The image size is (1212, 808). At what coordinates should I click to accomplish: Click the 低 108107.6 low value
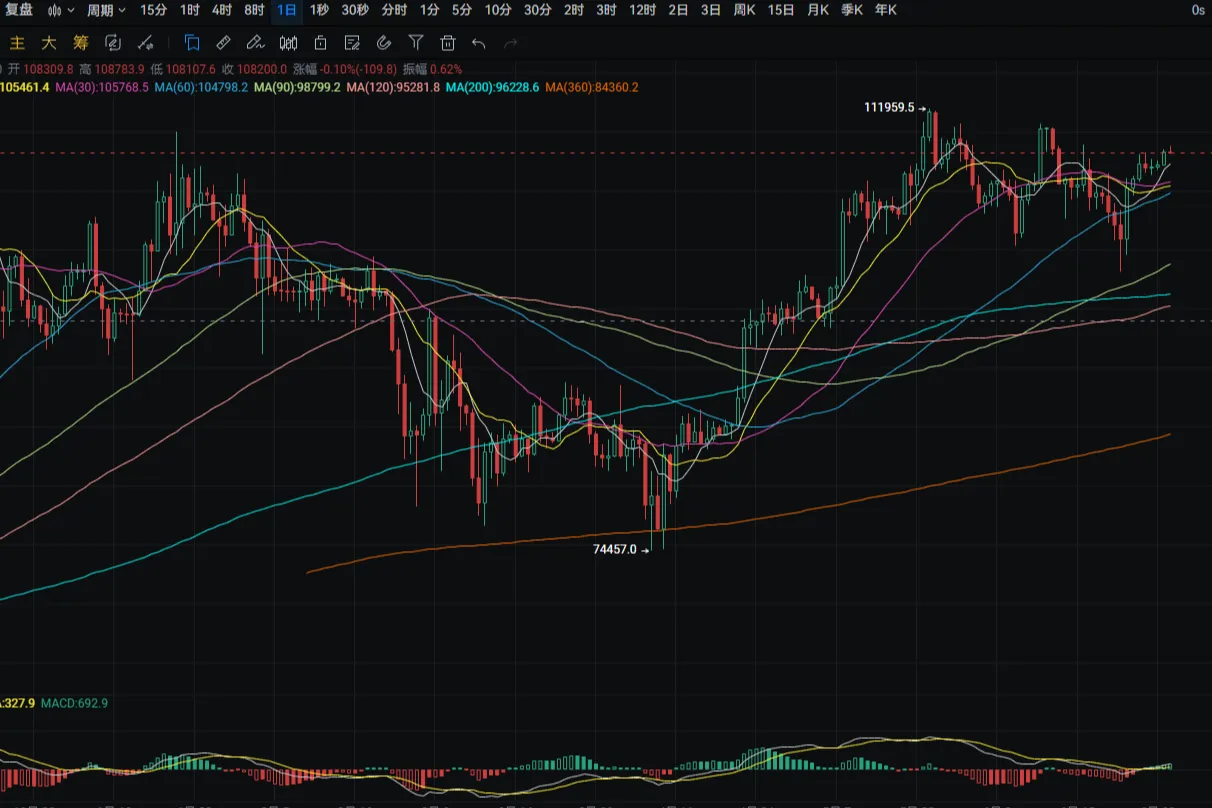coord(184,69)
